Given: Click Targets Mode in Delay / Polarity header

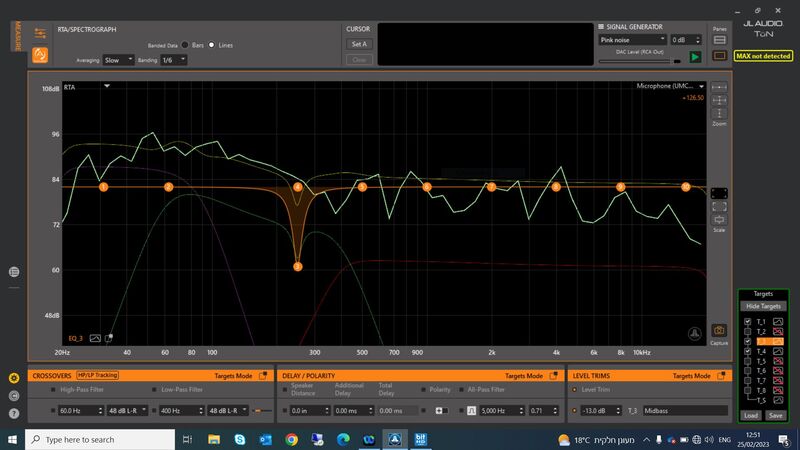Looking at the screenshot, I should pos(524,376).
